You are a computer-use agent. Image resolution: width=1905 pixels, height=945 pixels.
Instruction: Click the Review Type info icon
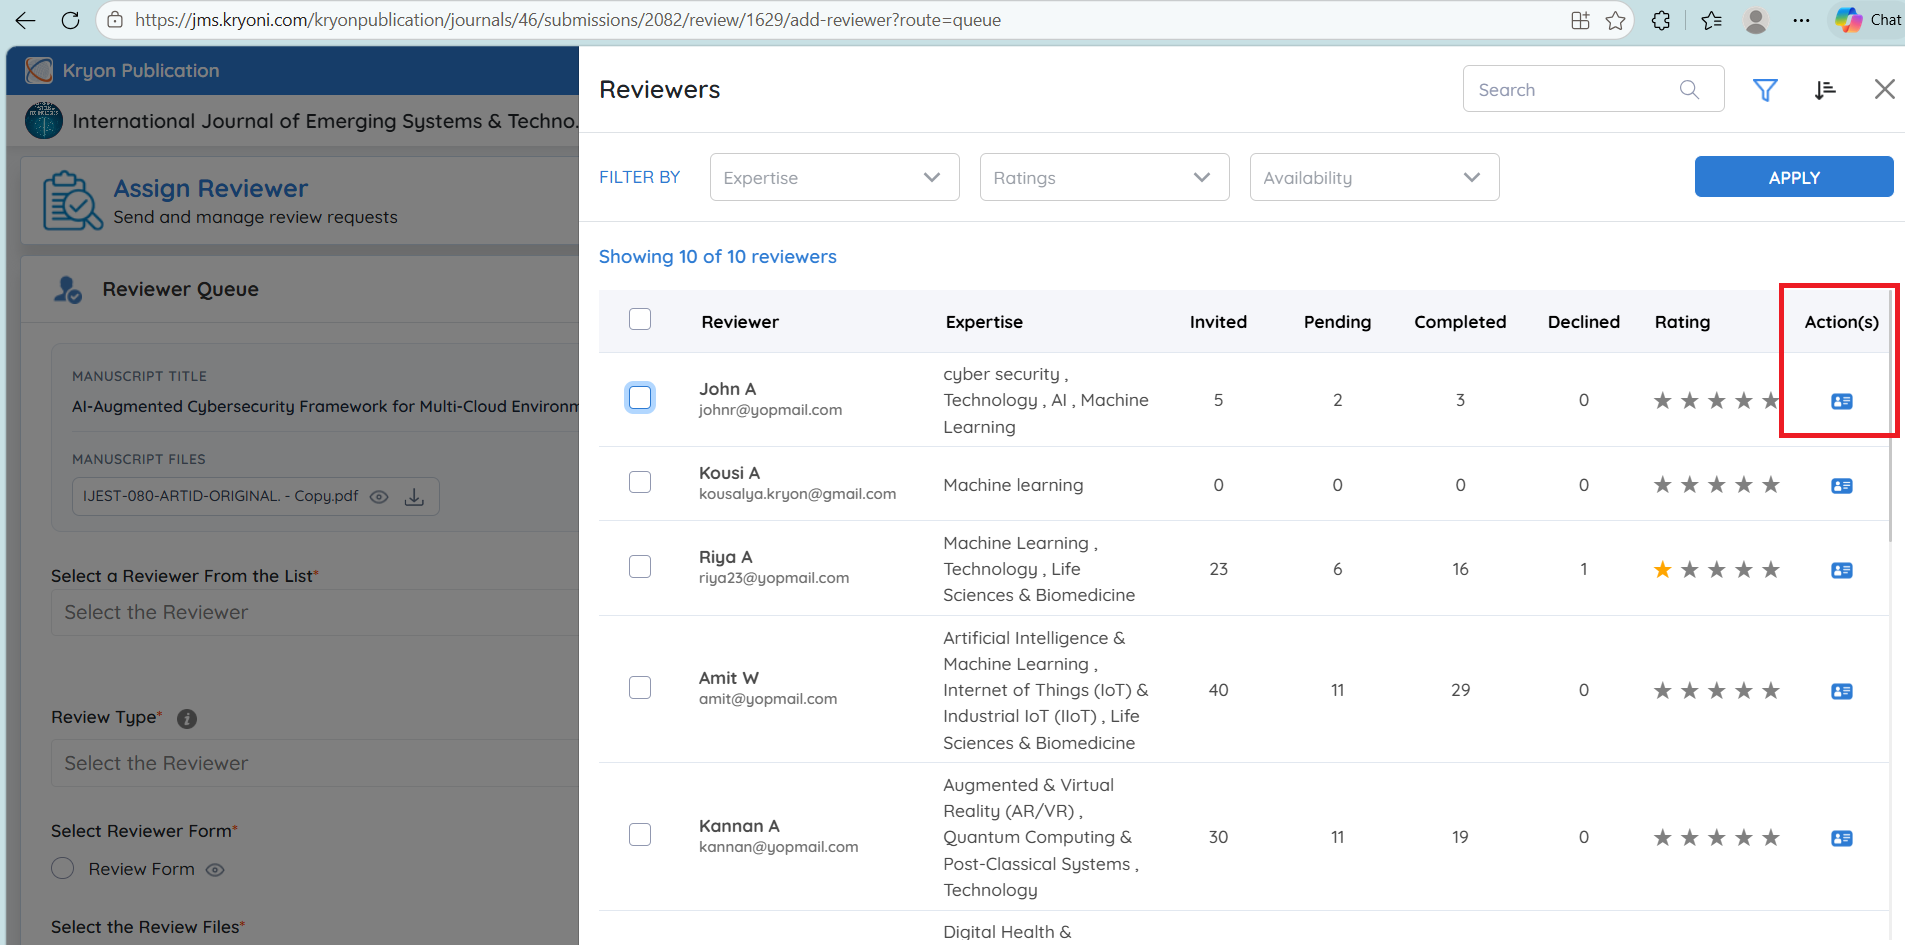pos(187,718)
